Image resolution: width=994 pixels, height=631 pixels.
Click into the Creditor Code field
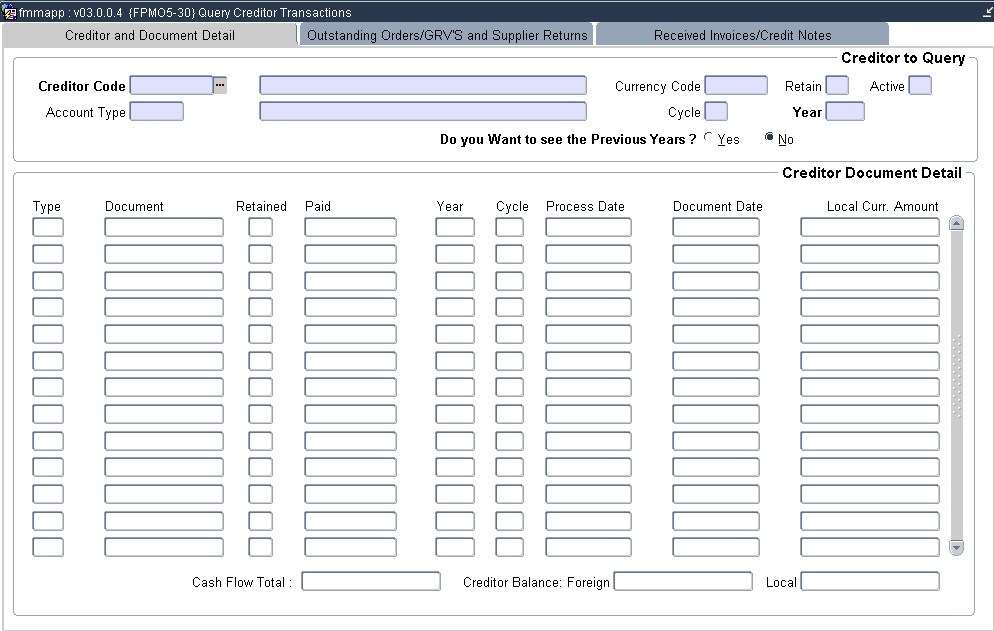click(171, 86)
